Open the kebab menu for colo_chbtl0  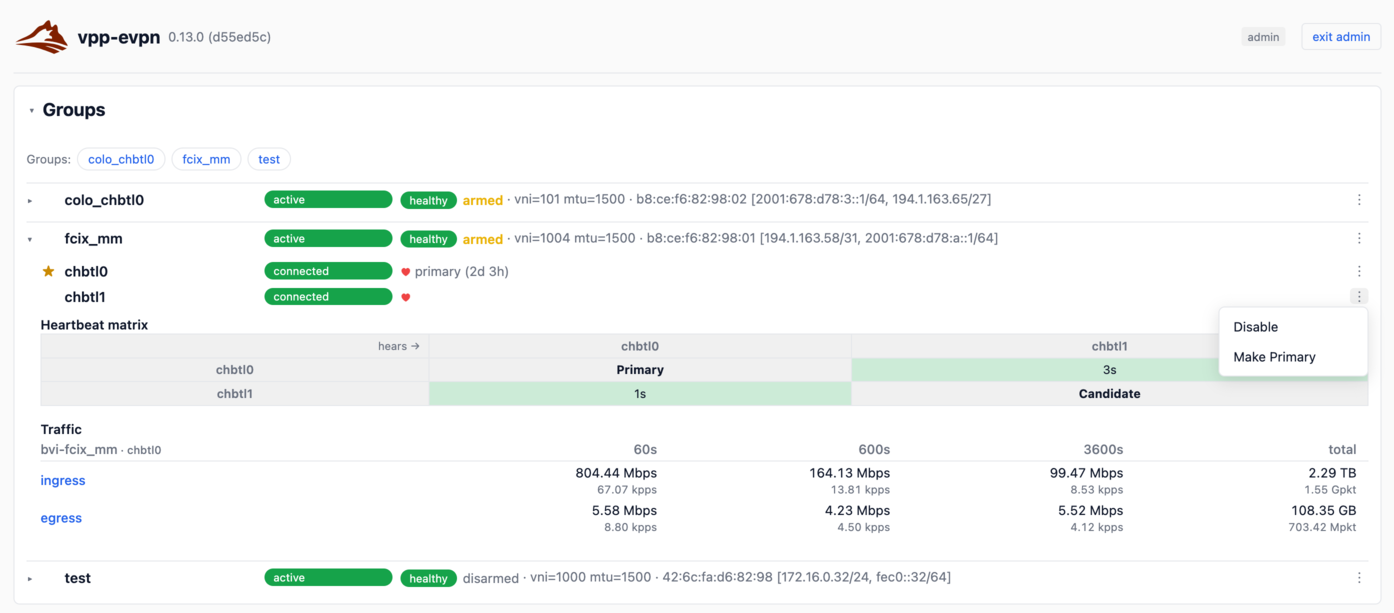tap(1359, 200)
